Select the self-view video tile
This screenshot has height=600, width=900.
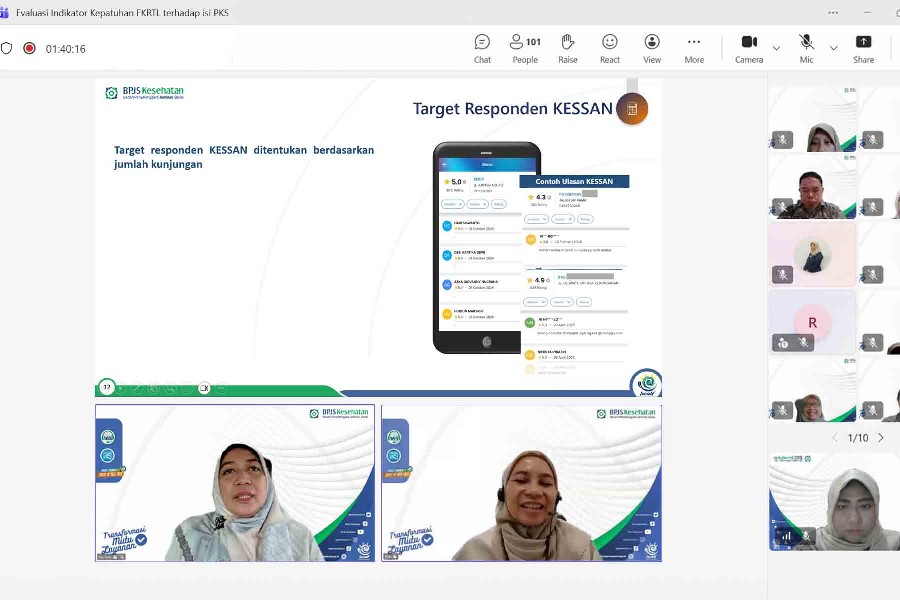[835, 502]
